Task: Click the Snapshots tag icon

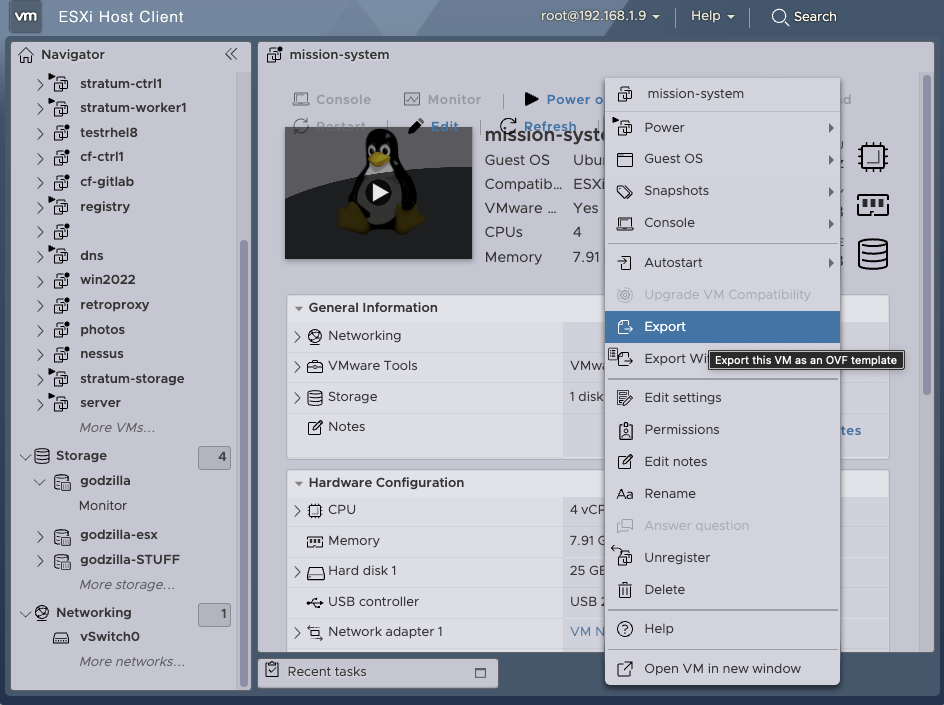Action: point(625,191)
